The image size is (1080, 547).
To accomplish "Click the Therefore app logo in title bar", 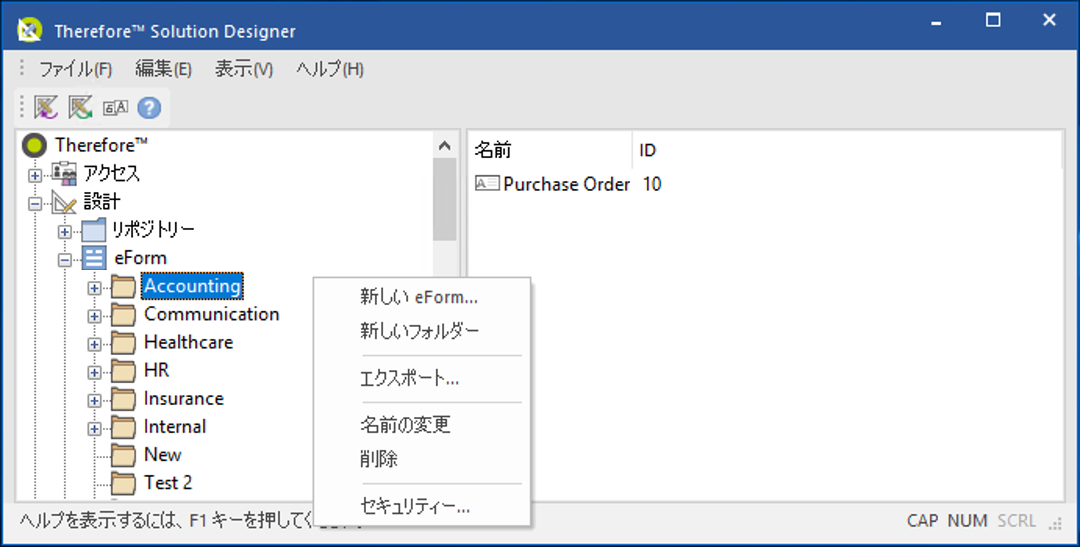I will pyautogui.click(x=30, y=30).
